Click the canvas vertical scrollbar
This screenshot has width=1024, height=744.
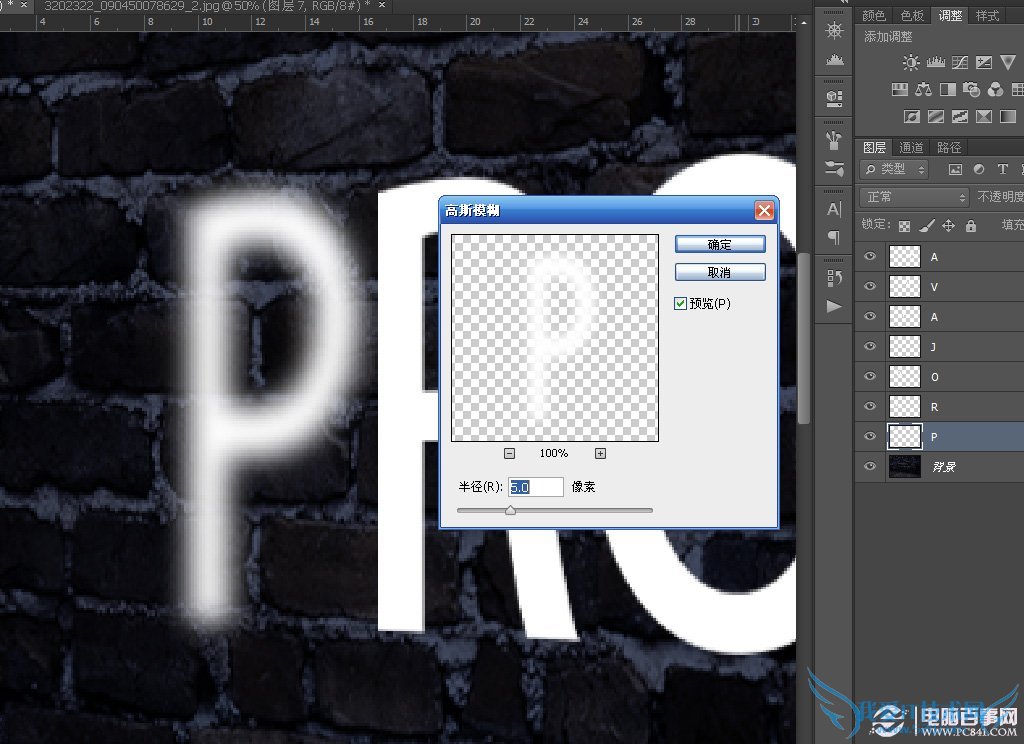click(x=803, y=338)
